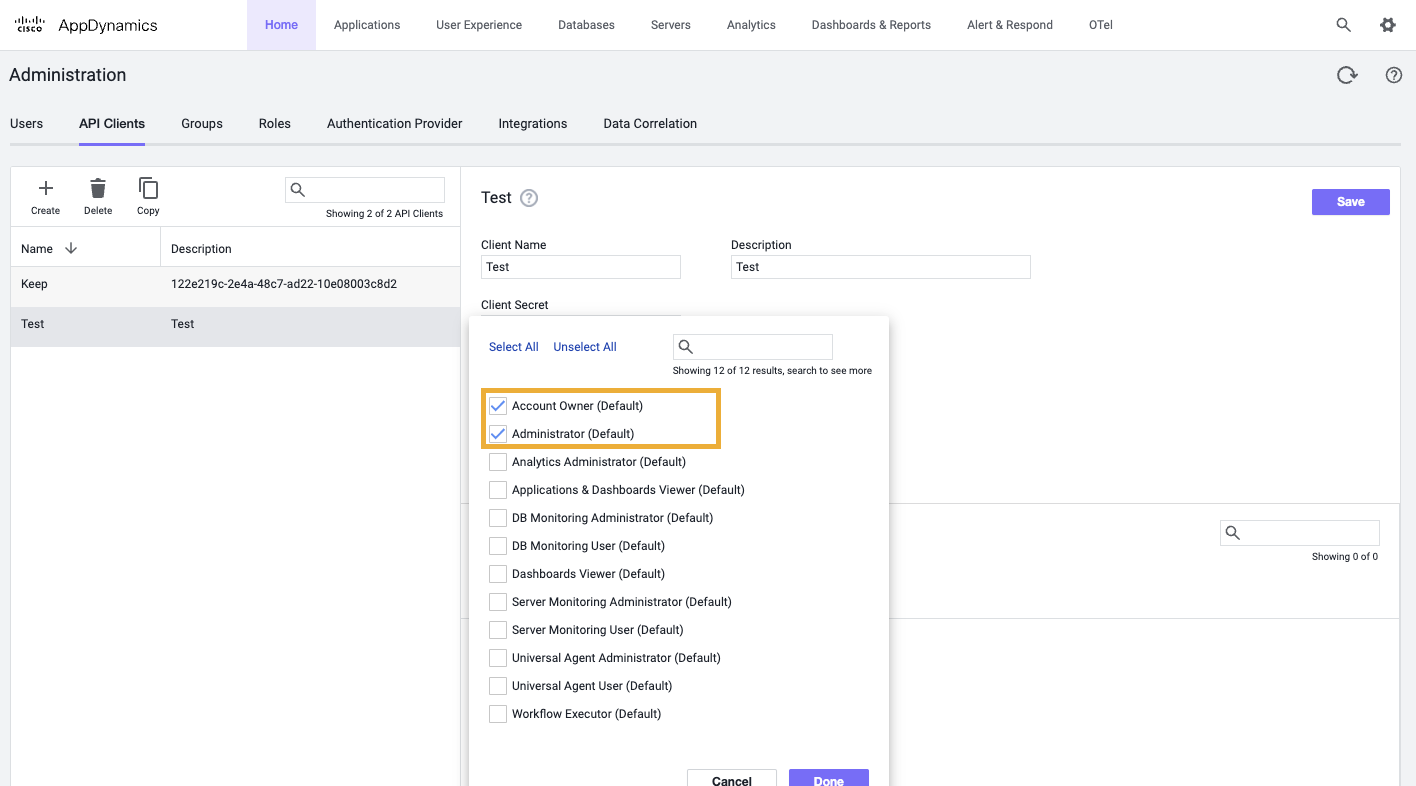This screenshot has height=786, width=1416.
Task: Click the Client Name input field
Action: coord(581,267)
